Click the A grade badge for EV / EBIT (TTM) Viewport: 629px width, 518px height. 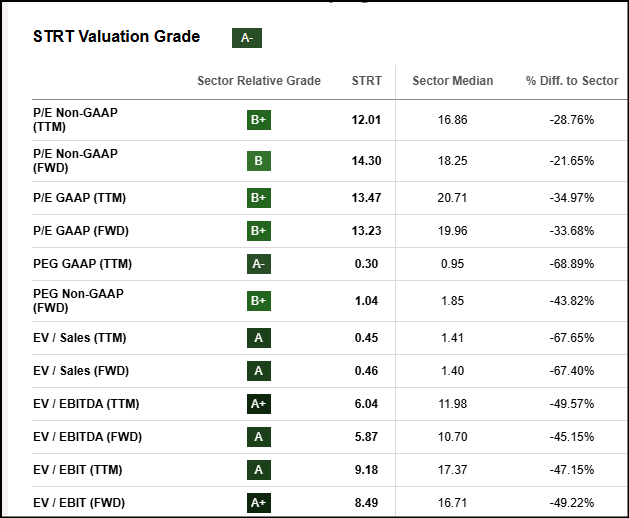pyautogui.click(x=258, y=469)
